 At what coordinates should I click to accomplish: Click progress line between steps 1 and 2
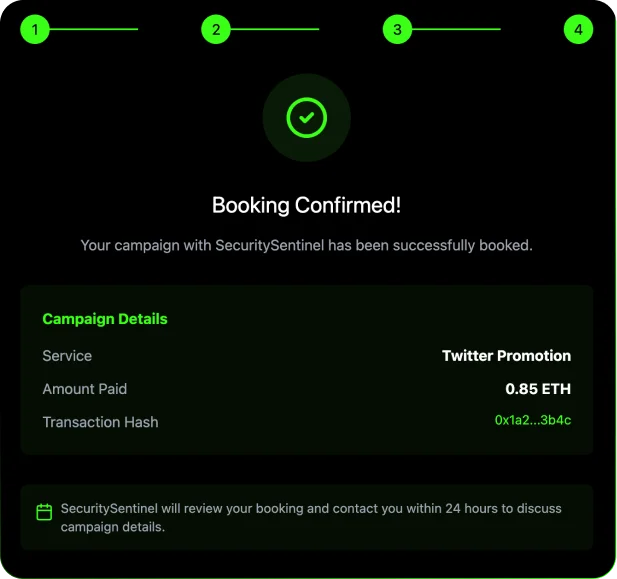click(x=94, y=30)
